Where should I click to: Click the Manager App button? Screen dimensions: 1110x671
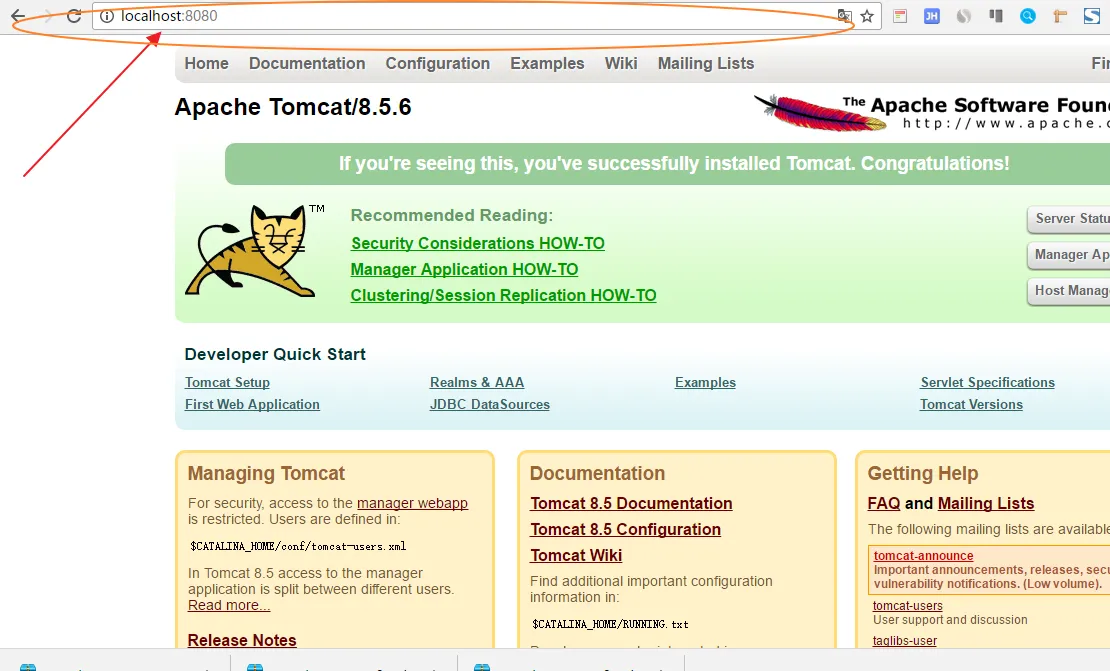[1069, 255]
